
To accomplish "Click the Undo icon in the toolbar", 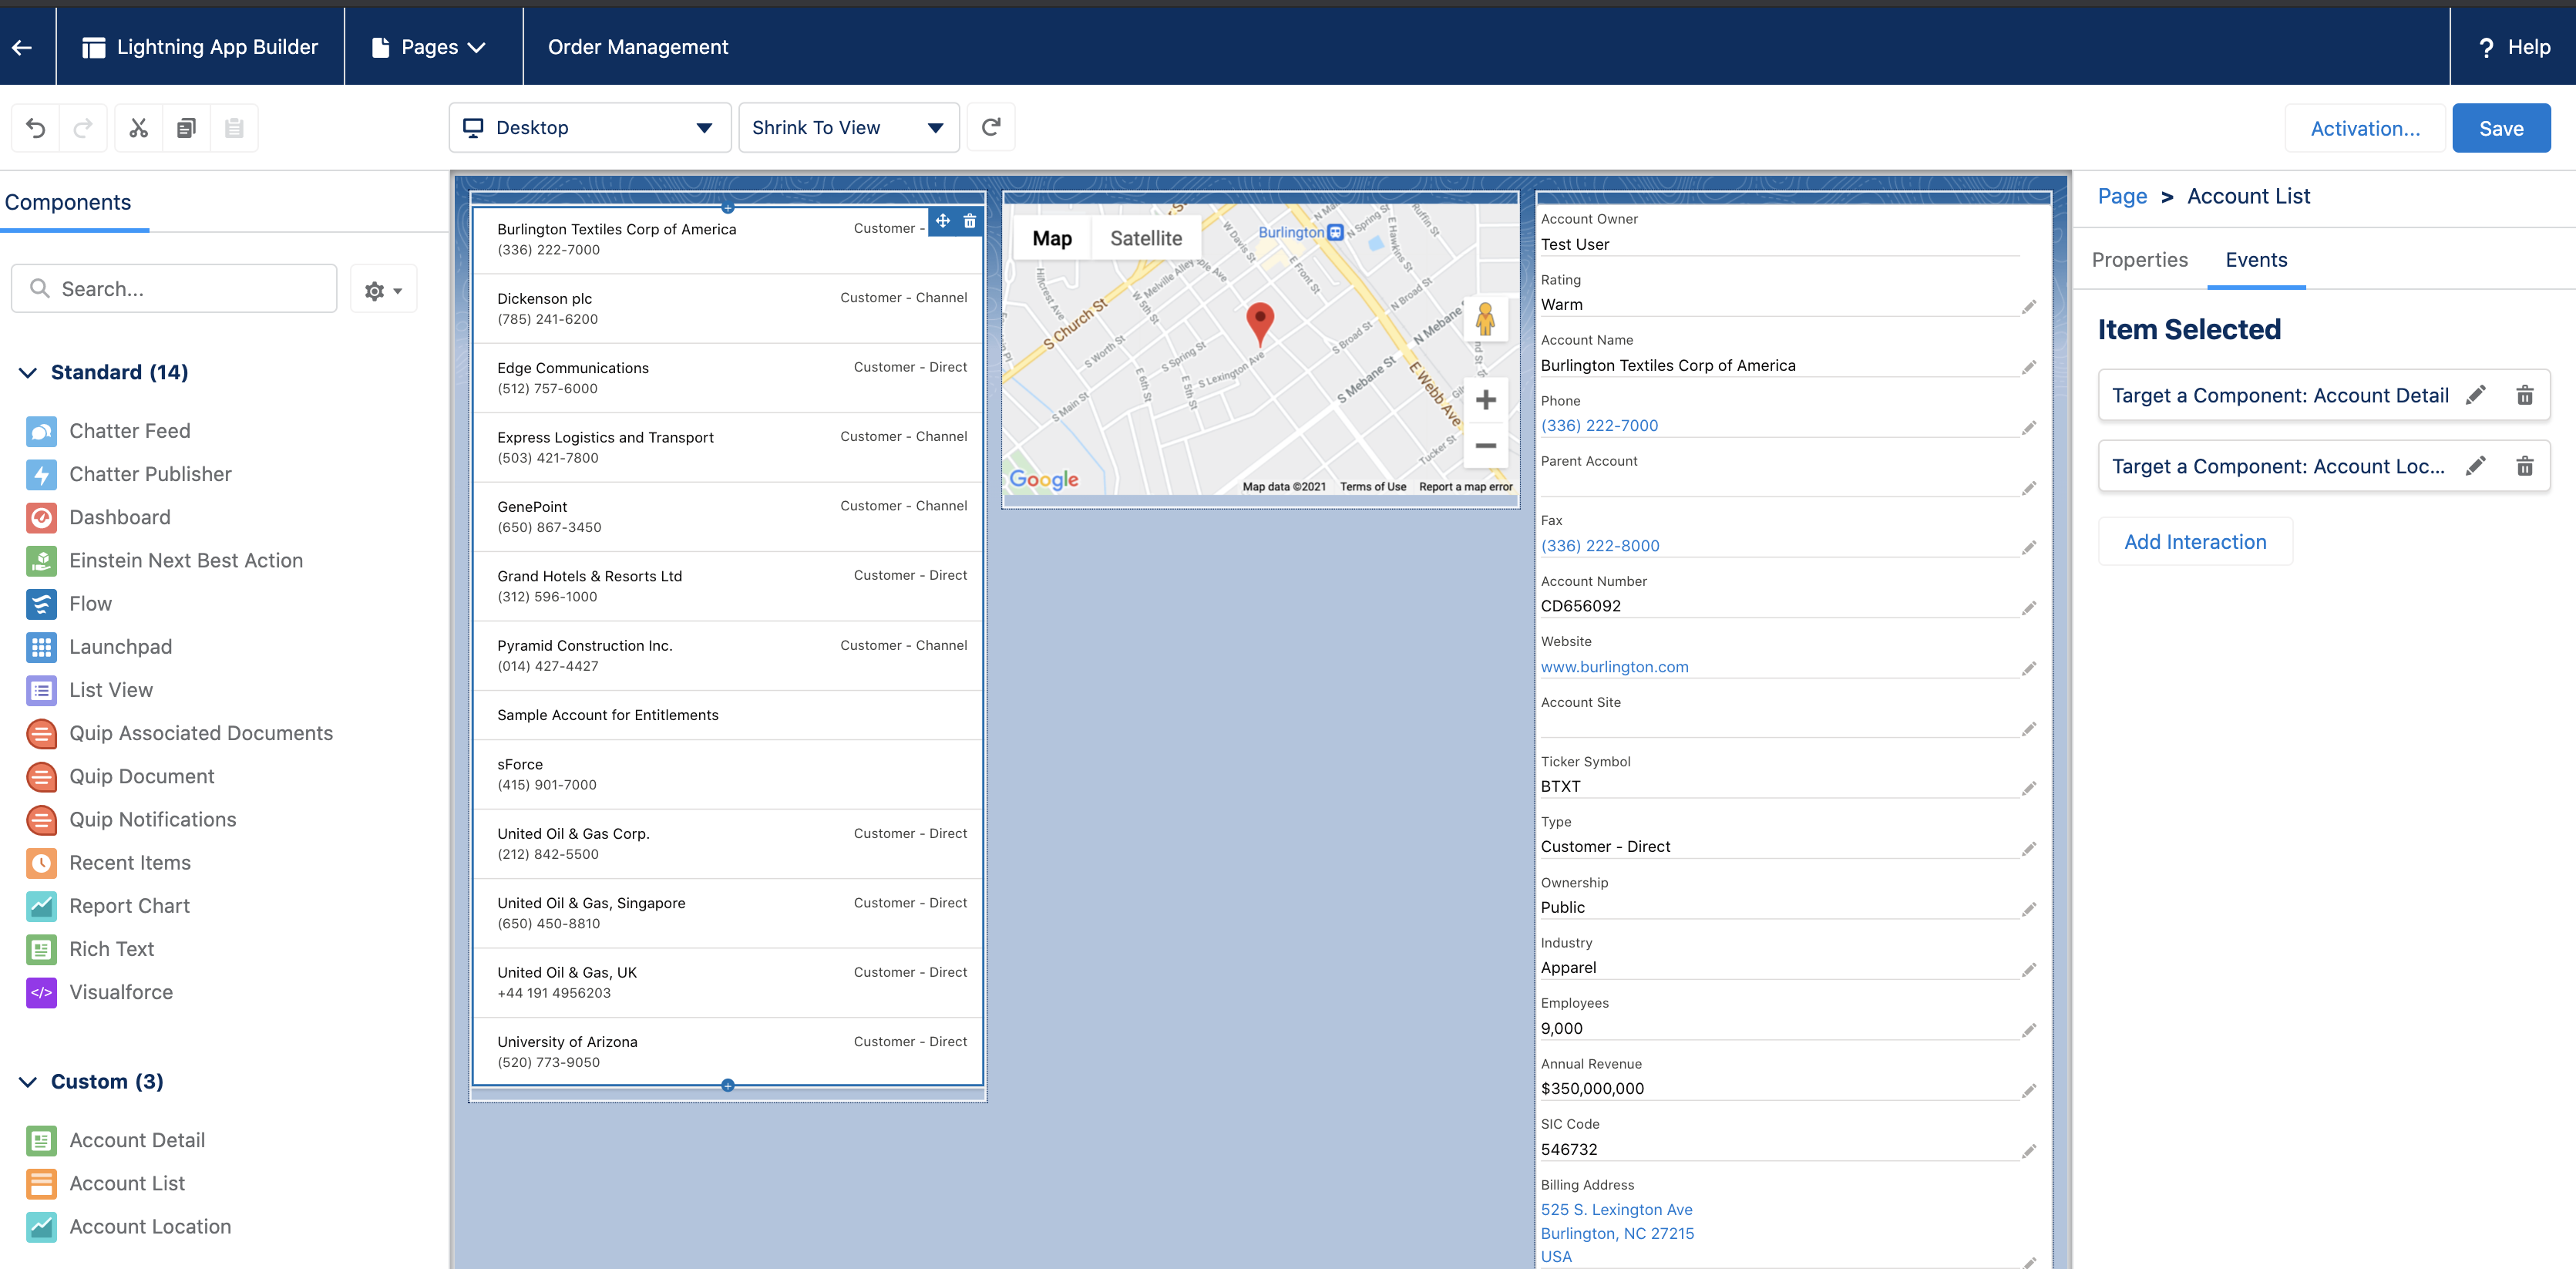I will click(35, 127).
